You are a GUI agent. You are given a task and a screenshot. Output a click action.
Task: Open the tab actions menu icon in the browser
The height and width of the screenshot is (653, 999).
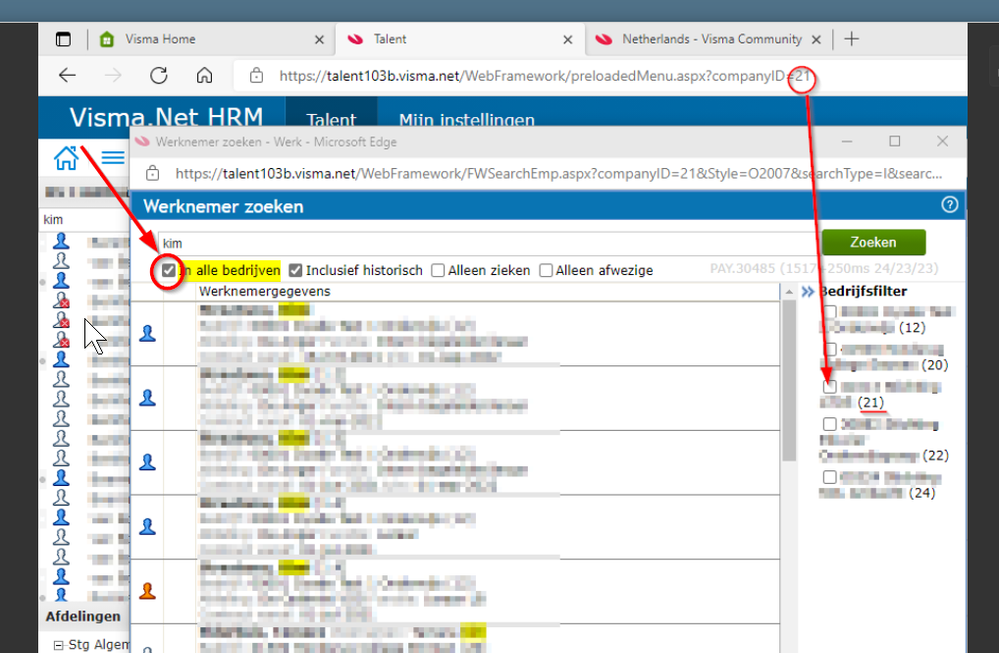coord(63,39)
